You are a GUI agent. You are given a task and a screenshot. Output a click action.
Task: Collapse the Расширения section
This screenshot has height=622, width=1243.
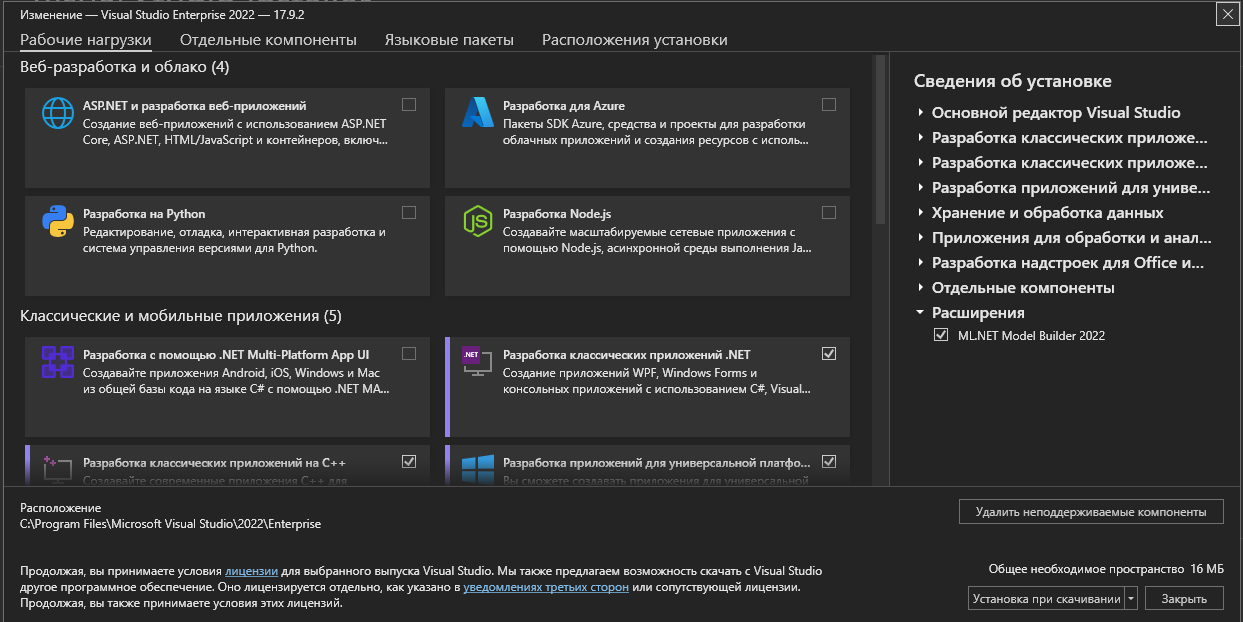921,311
